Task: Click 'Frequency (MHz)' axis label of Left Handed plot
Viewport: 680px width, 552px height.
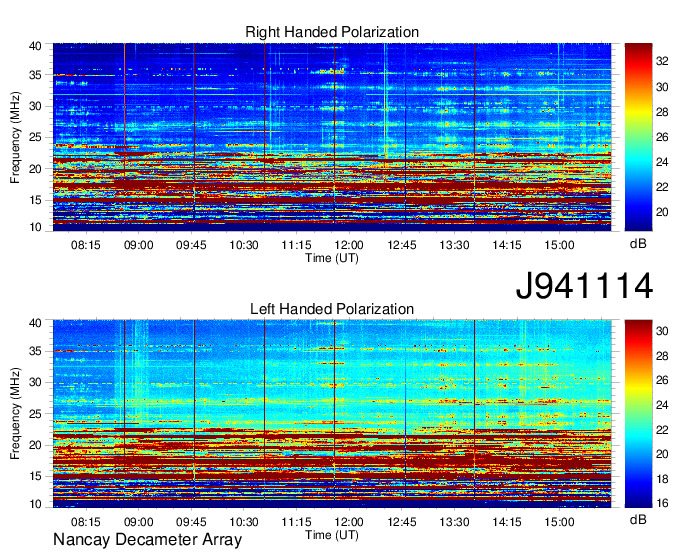Action: click(x=15, y=414)
